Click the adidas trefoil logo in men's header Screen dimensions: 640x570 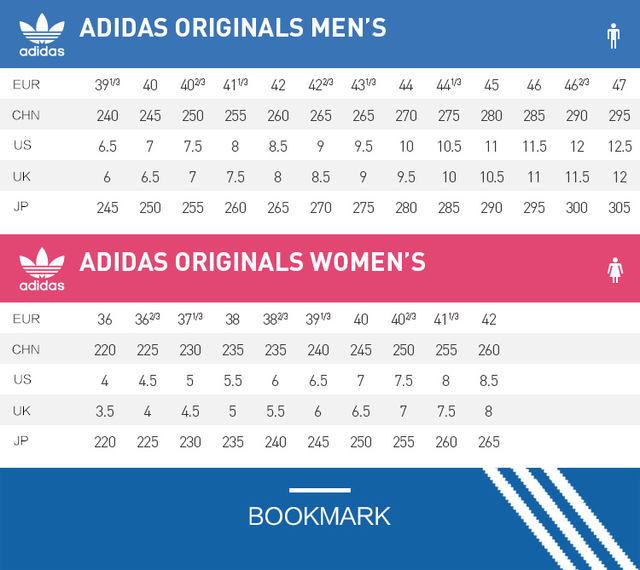coord(42,35)
